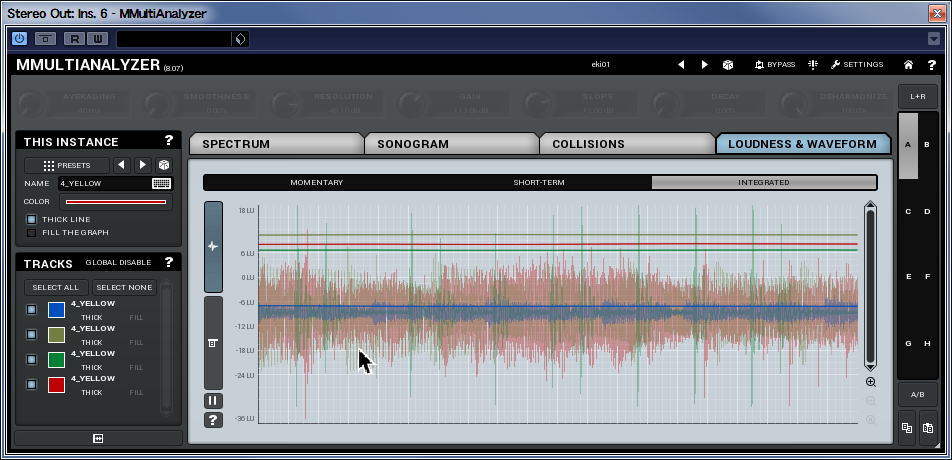The image size is (952, 460).
Task: Toggle FILL for the red swatch track
Action: click(x=136, y=392)
